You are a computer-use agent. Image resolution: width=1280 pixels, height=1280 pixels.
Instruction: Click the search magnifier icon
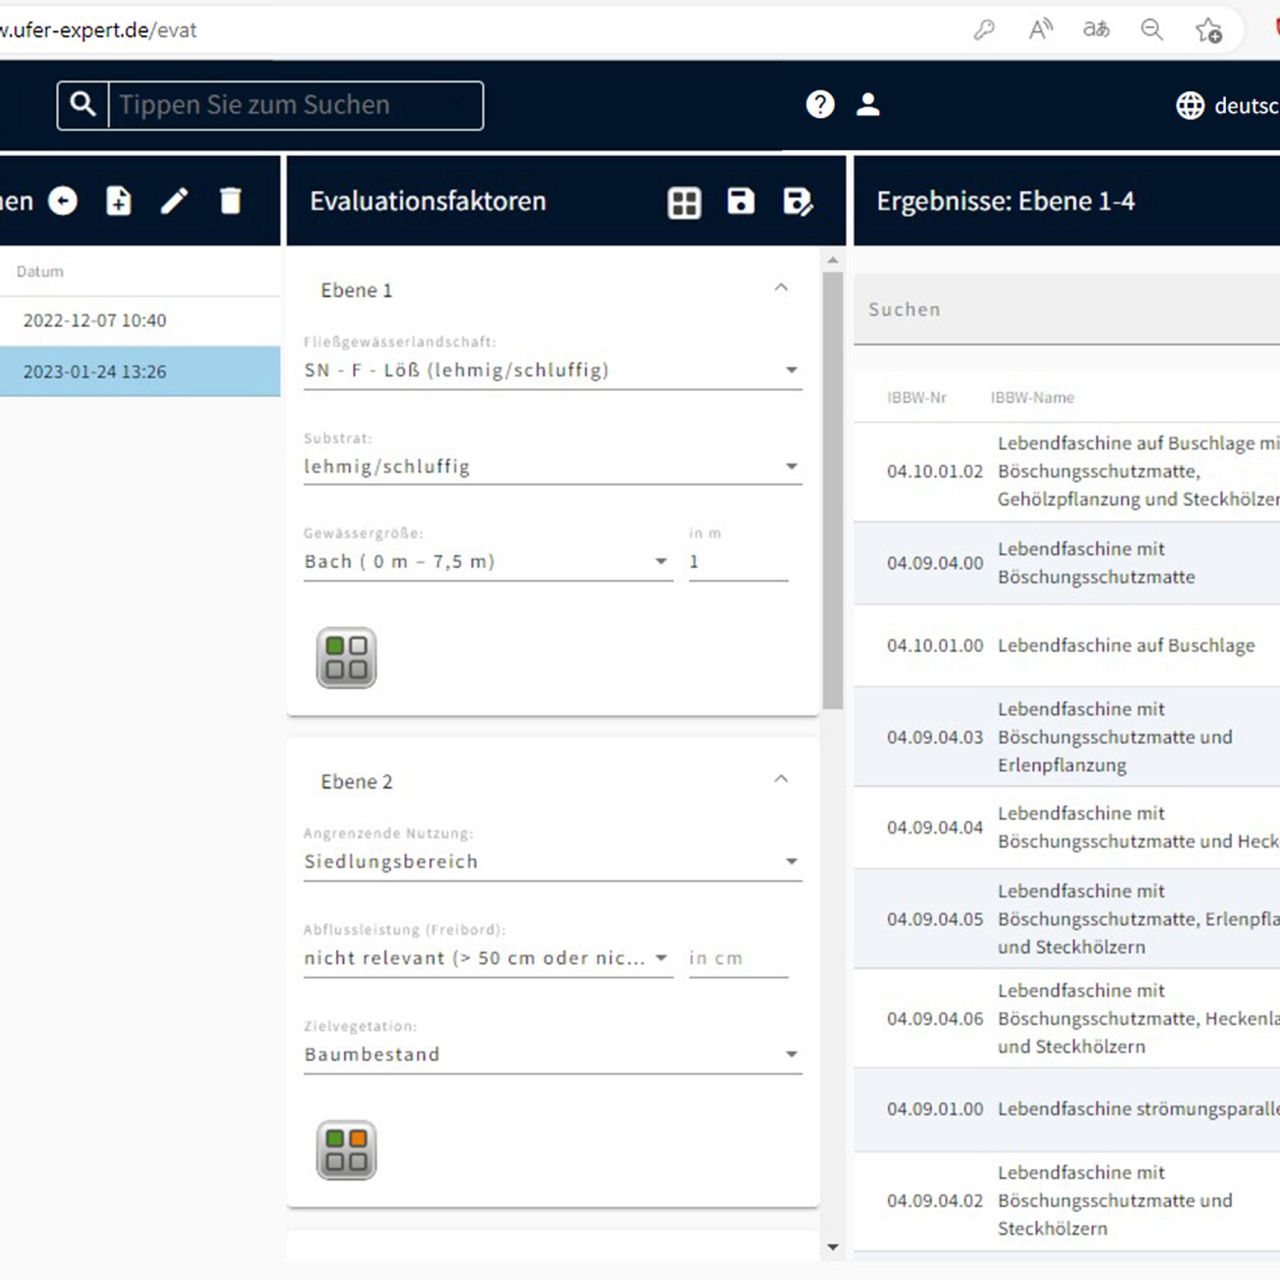coord(83,105)
